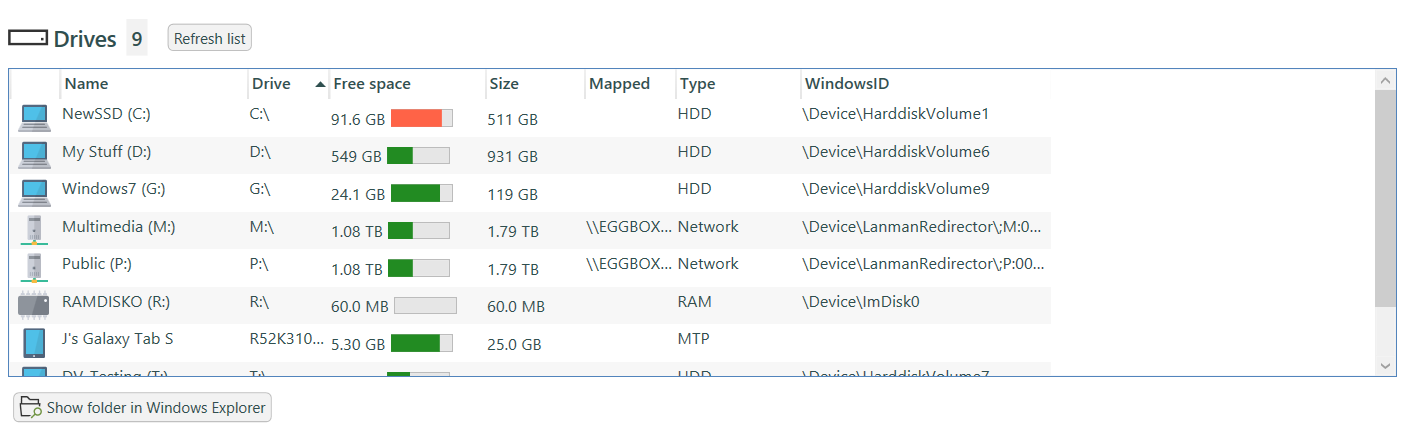Select the My Stuff (D:) drive icon
The height and width of the screenshot is (435, 1401).
[34, 155]
